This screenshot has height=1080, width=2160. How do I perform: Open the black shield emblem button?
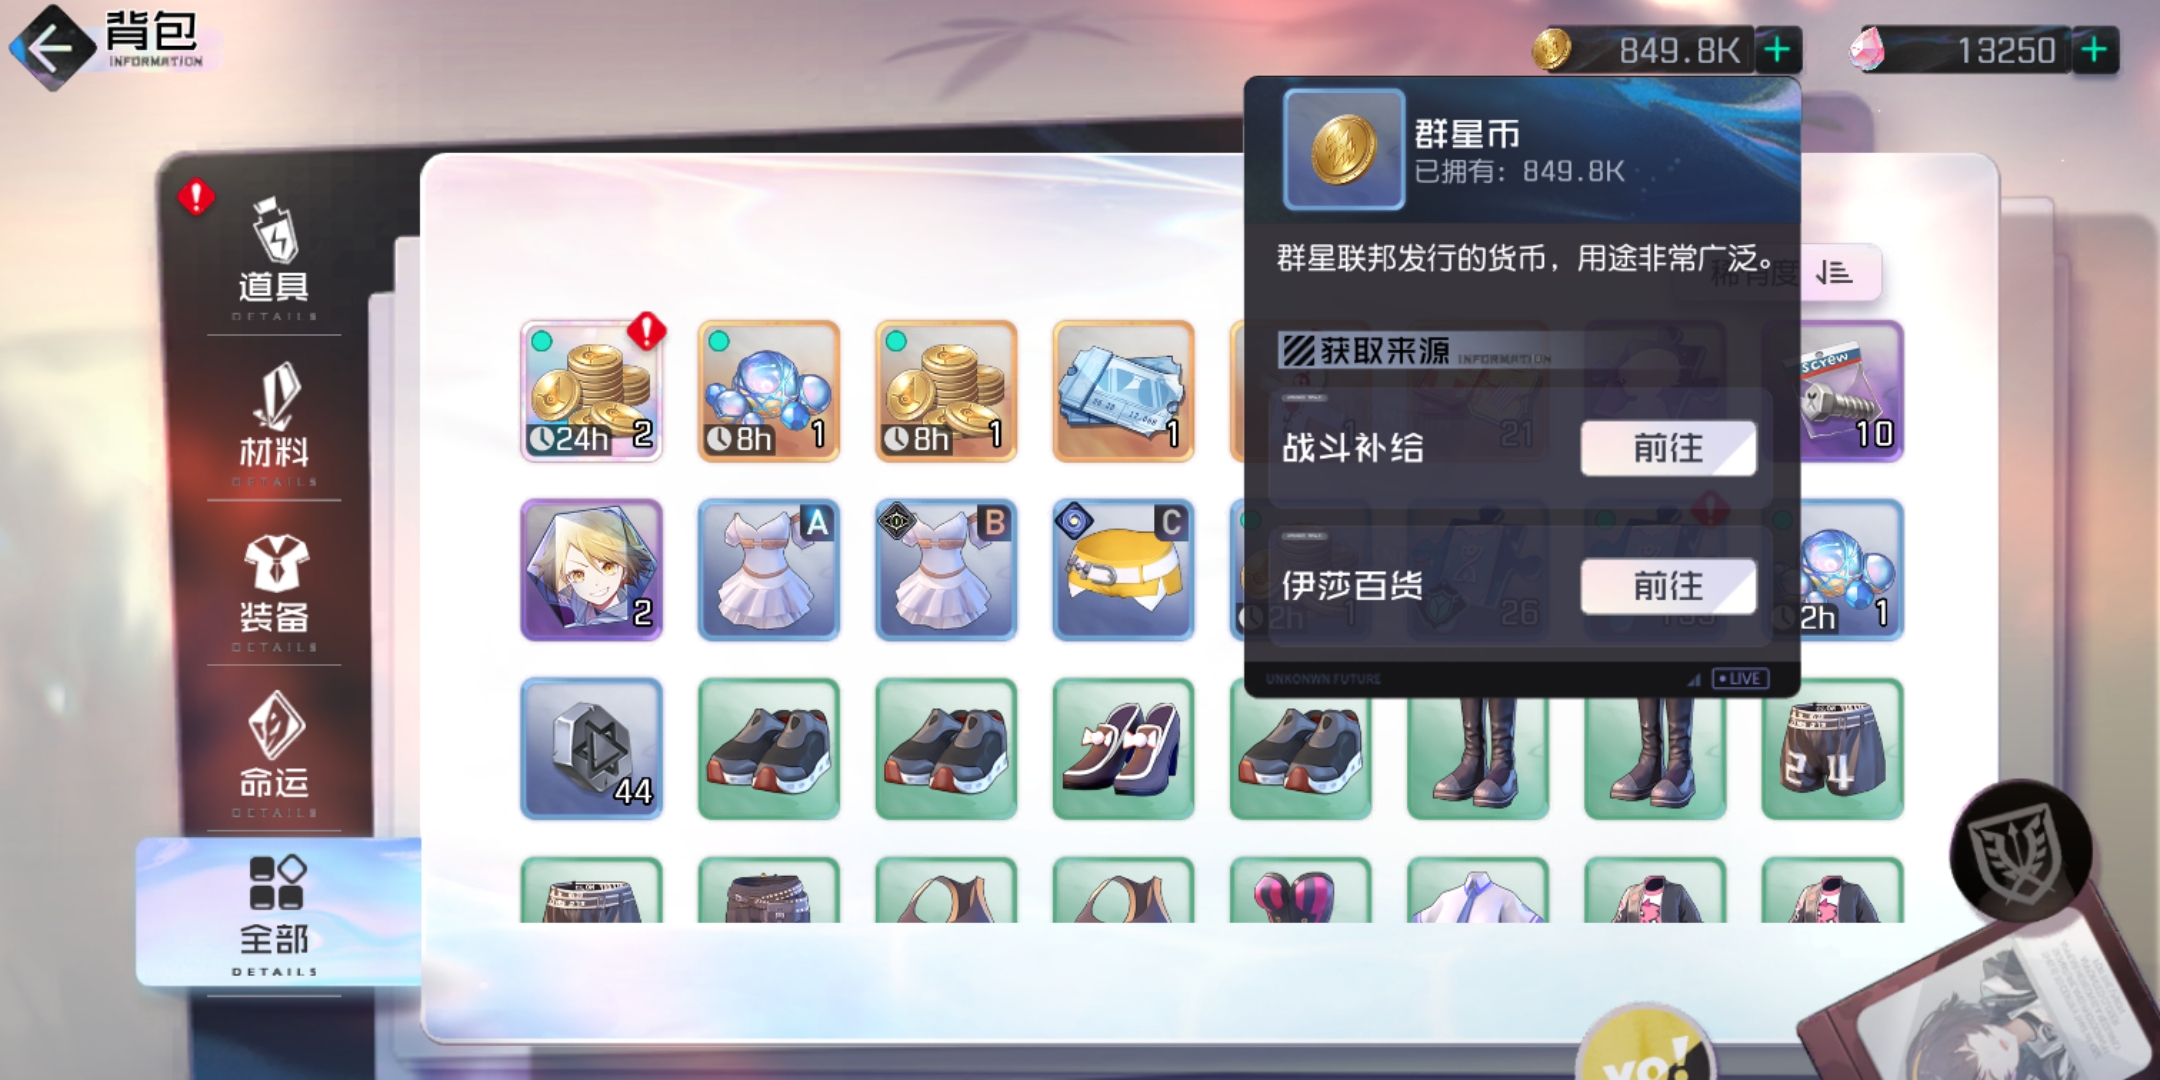click(x=2020, y=852)
